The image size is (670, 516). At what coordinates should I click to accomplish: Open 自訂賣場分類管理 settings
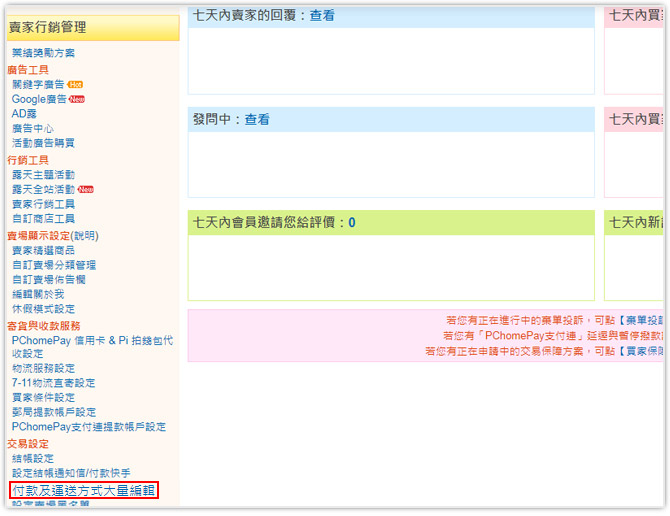54,265
